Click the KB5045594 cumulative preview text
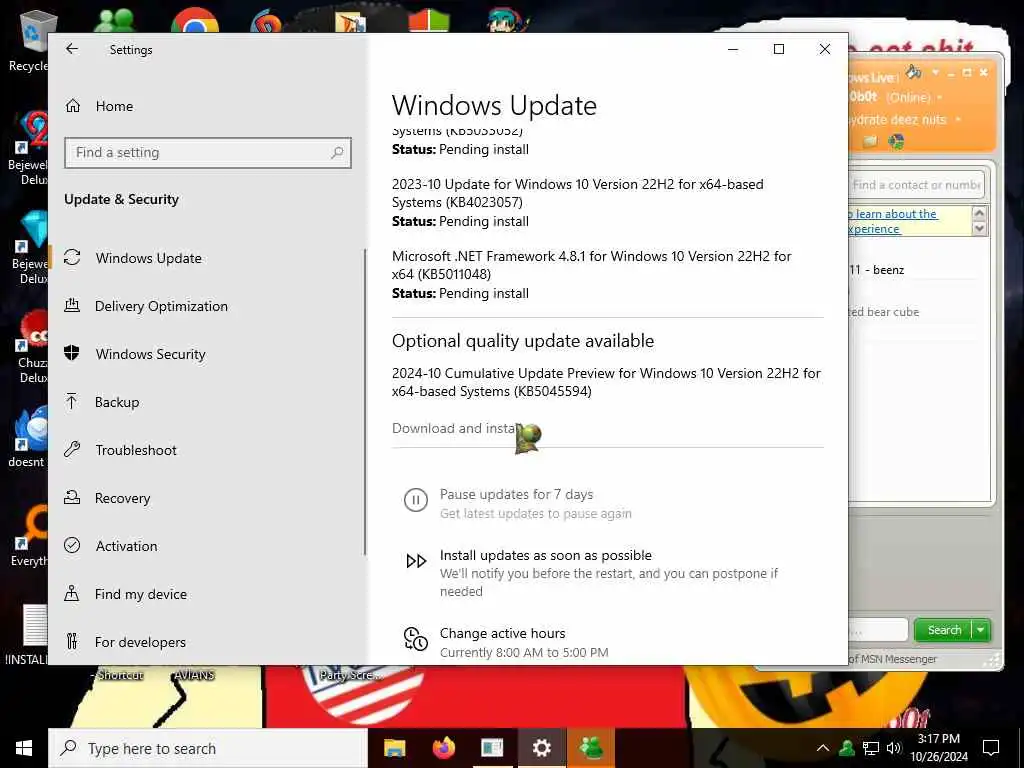1024x768 pixels. pos(606,382)
